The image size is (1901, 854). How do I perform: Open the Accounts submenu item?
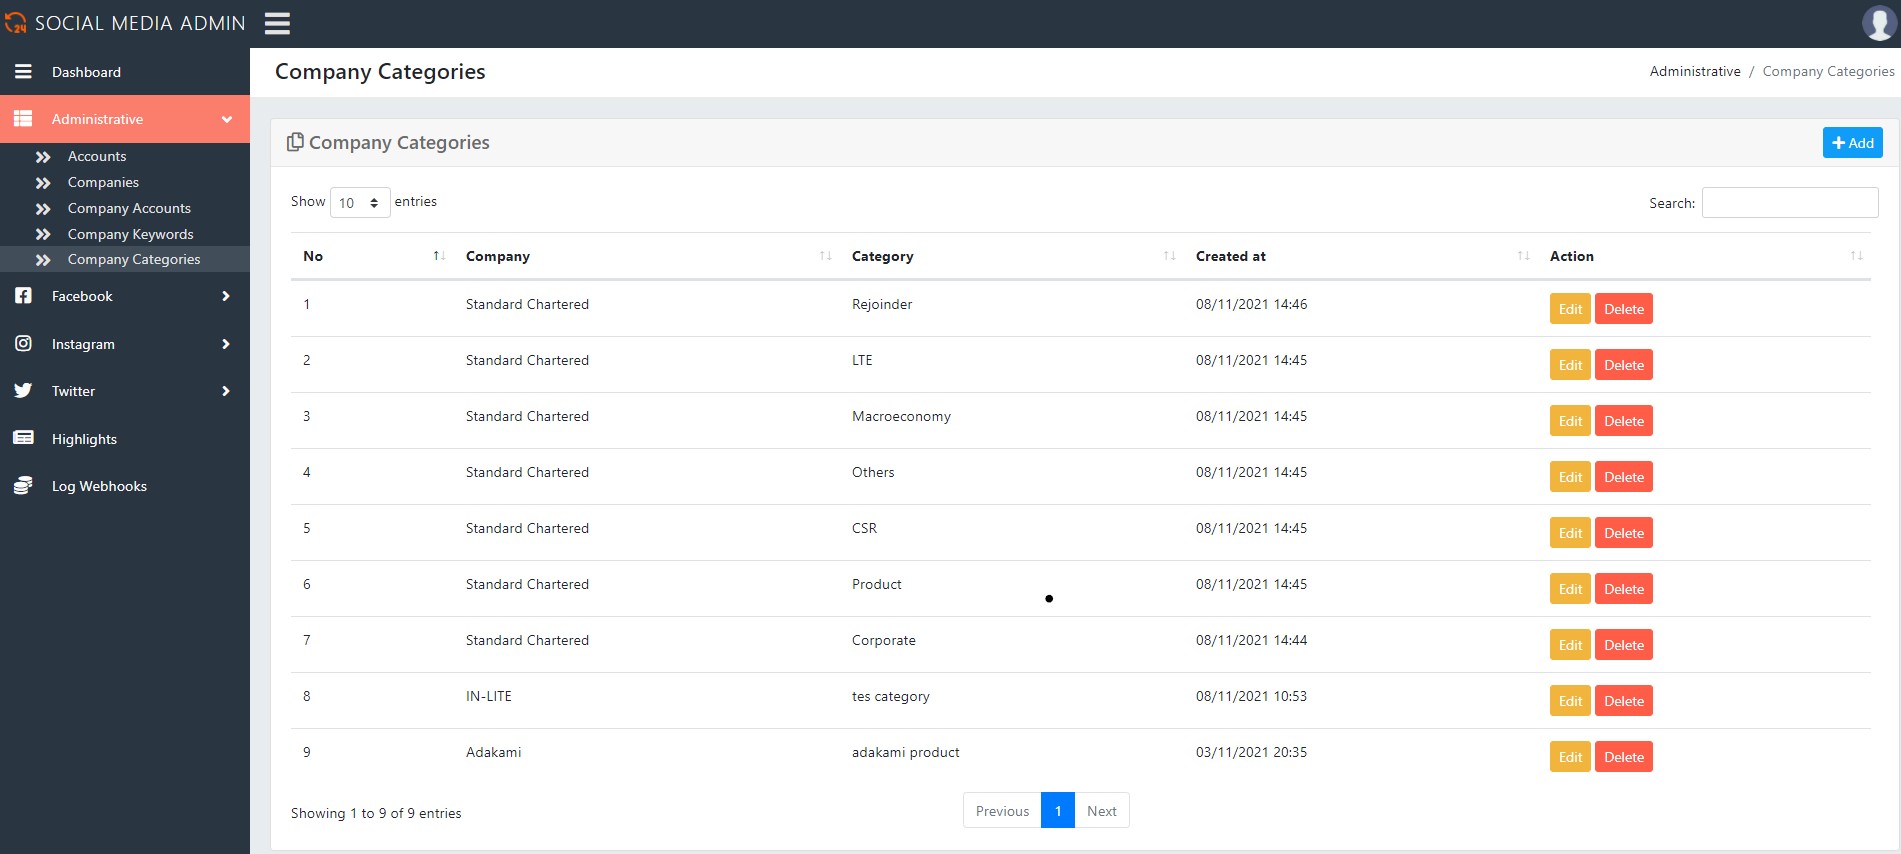pos(97,156)
